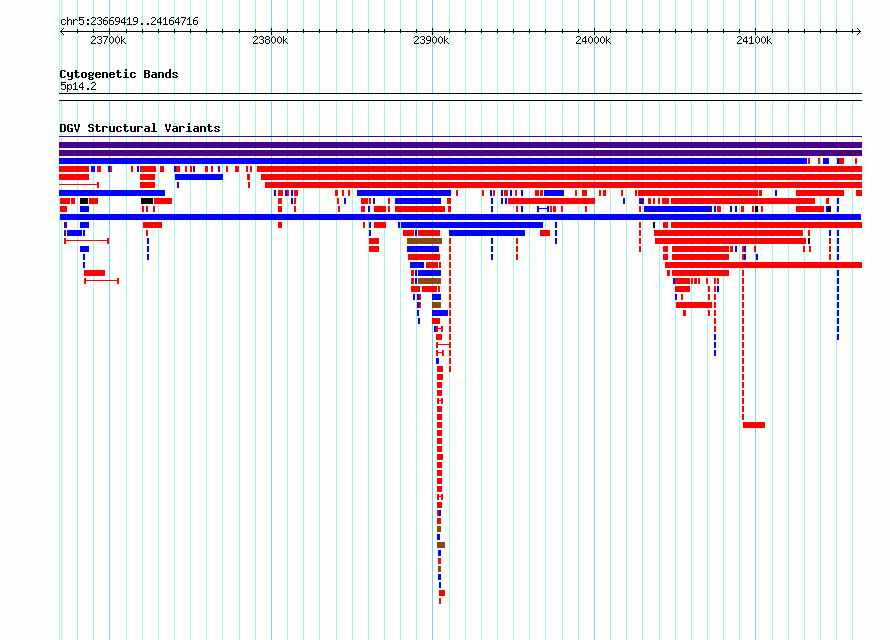Screen dimensions: 890x640
Task: Select the black variant block left of 23700k
Action: [84, 201]
